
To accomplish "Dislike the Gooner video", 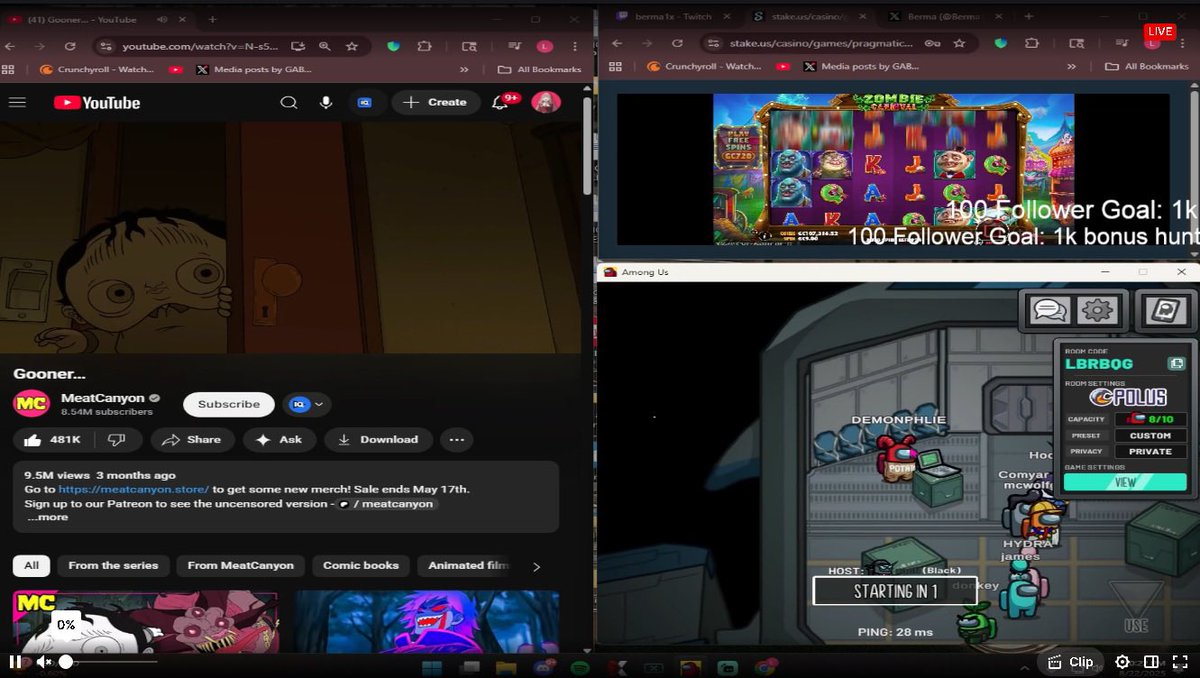I will (116, 439).
